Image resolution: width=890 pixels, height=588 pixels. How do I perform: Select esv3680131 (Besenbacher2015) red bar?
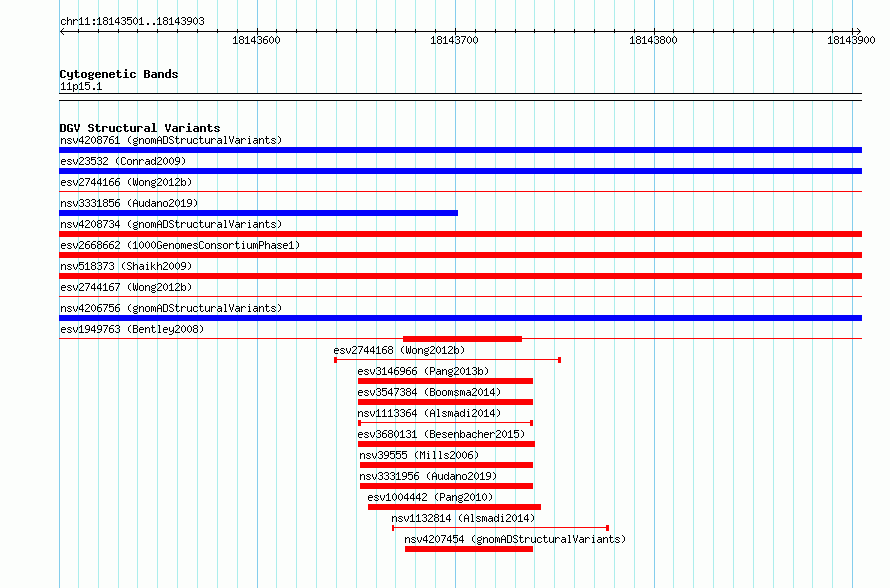[x=446, y=444]
